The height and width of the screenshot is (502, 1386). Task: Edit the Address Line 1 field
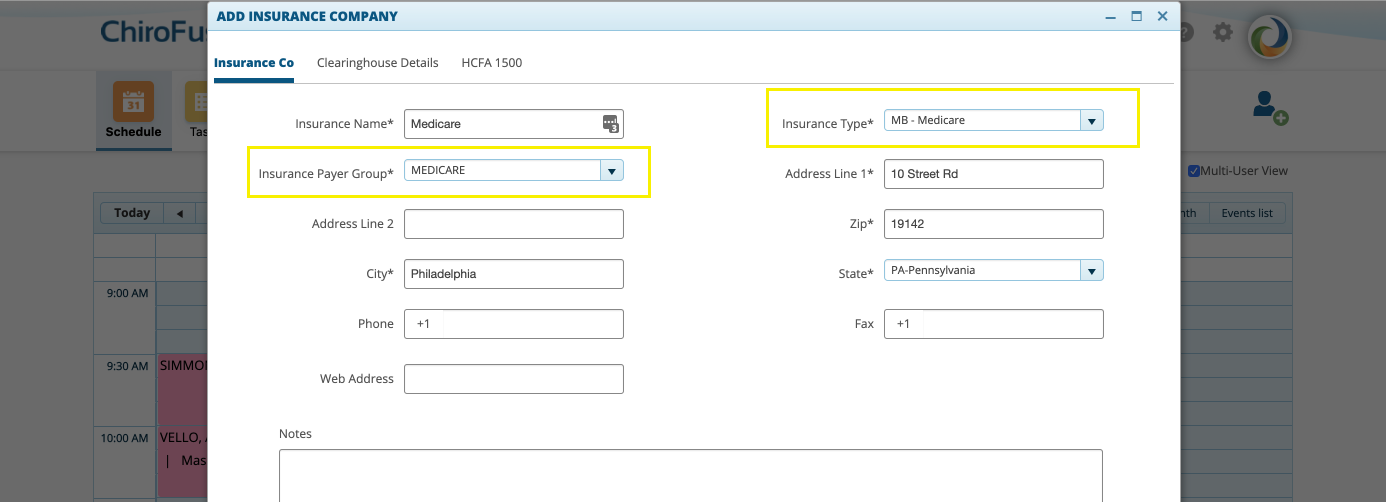point(994,174)
